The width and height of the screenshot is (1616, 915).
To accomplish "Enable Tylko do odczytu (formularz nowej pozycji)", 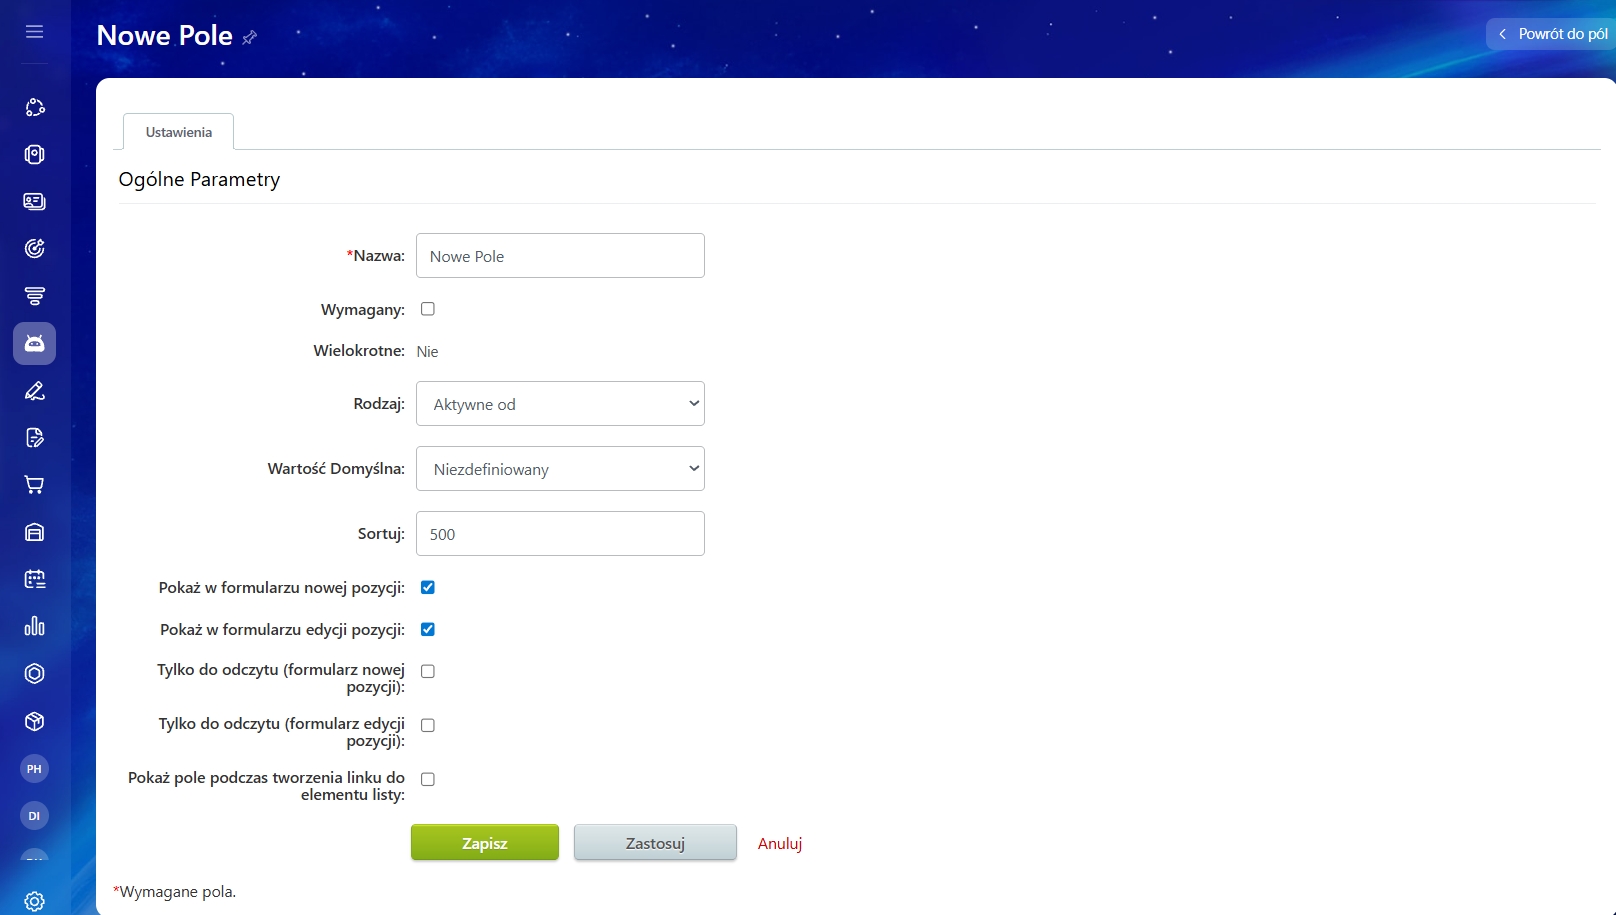I will coord(428,671).
